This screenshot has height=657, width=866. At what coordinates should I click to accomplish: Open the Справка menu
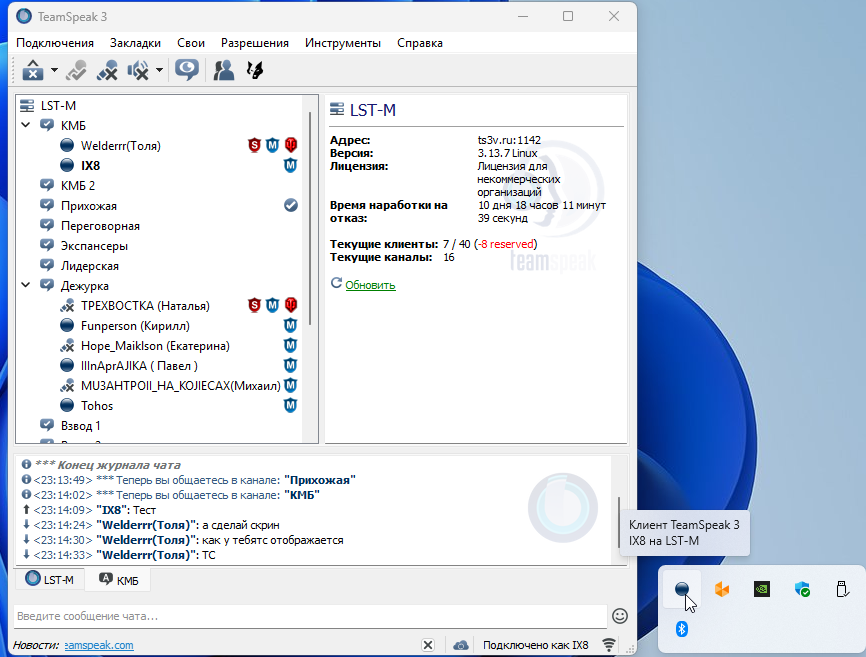[420, 43]
